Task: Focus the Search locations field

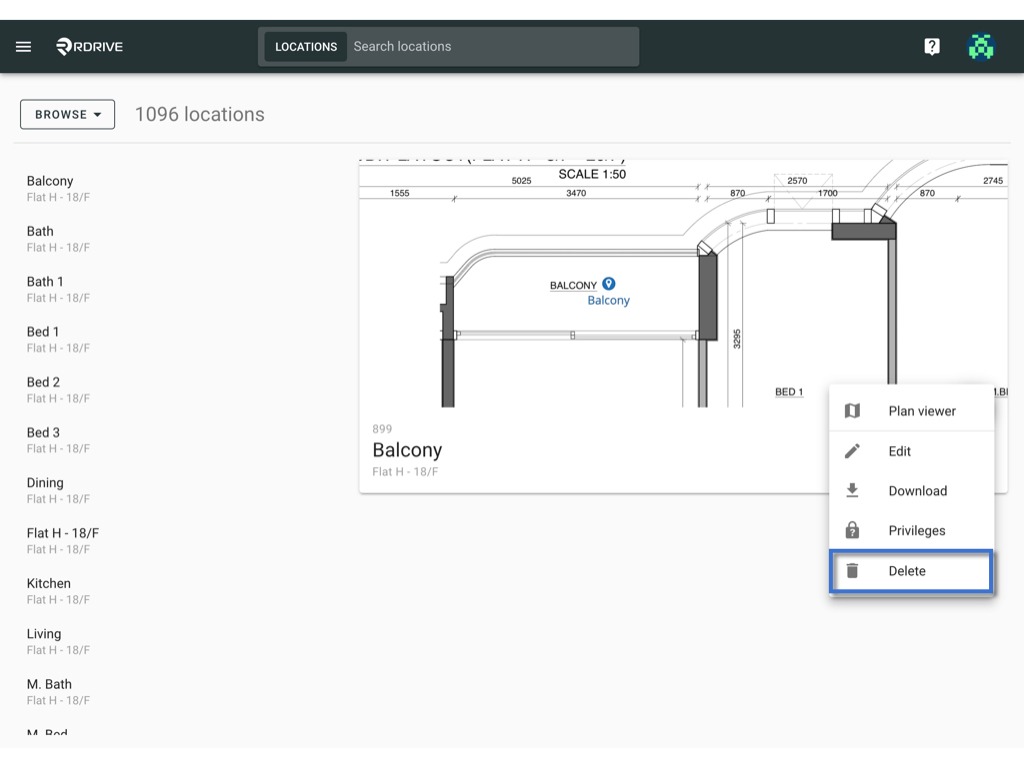Action: coord(492,46)
